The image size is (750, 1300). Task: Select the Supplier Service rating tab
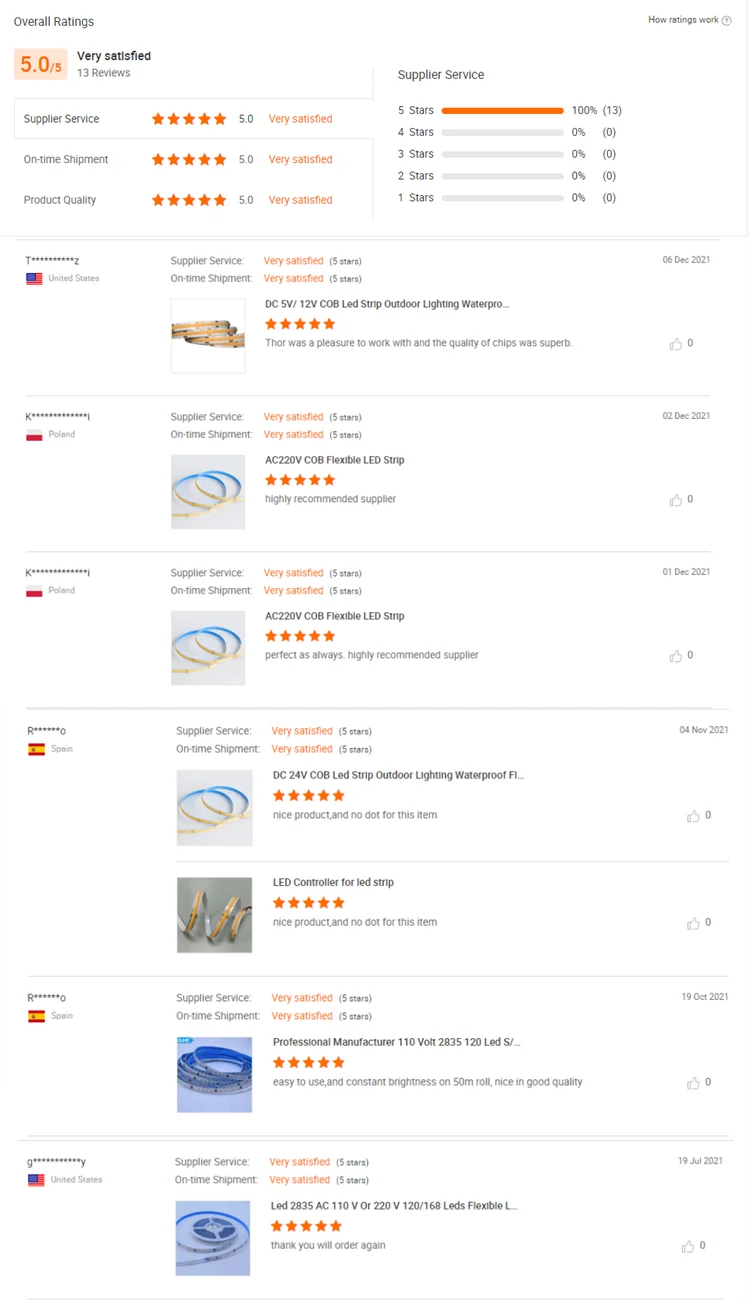[62, 119]
